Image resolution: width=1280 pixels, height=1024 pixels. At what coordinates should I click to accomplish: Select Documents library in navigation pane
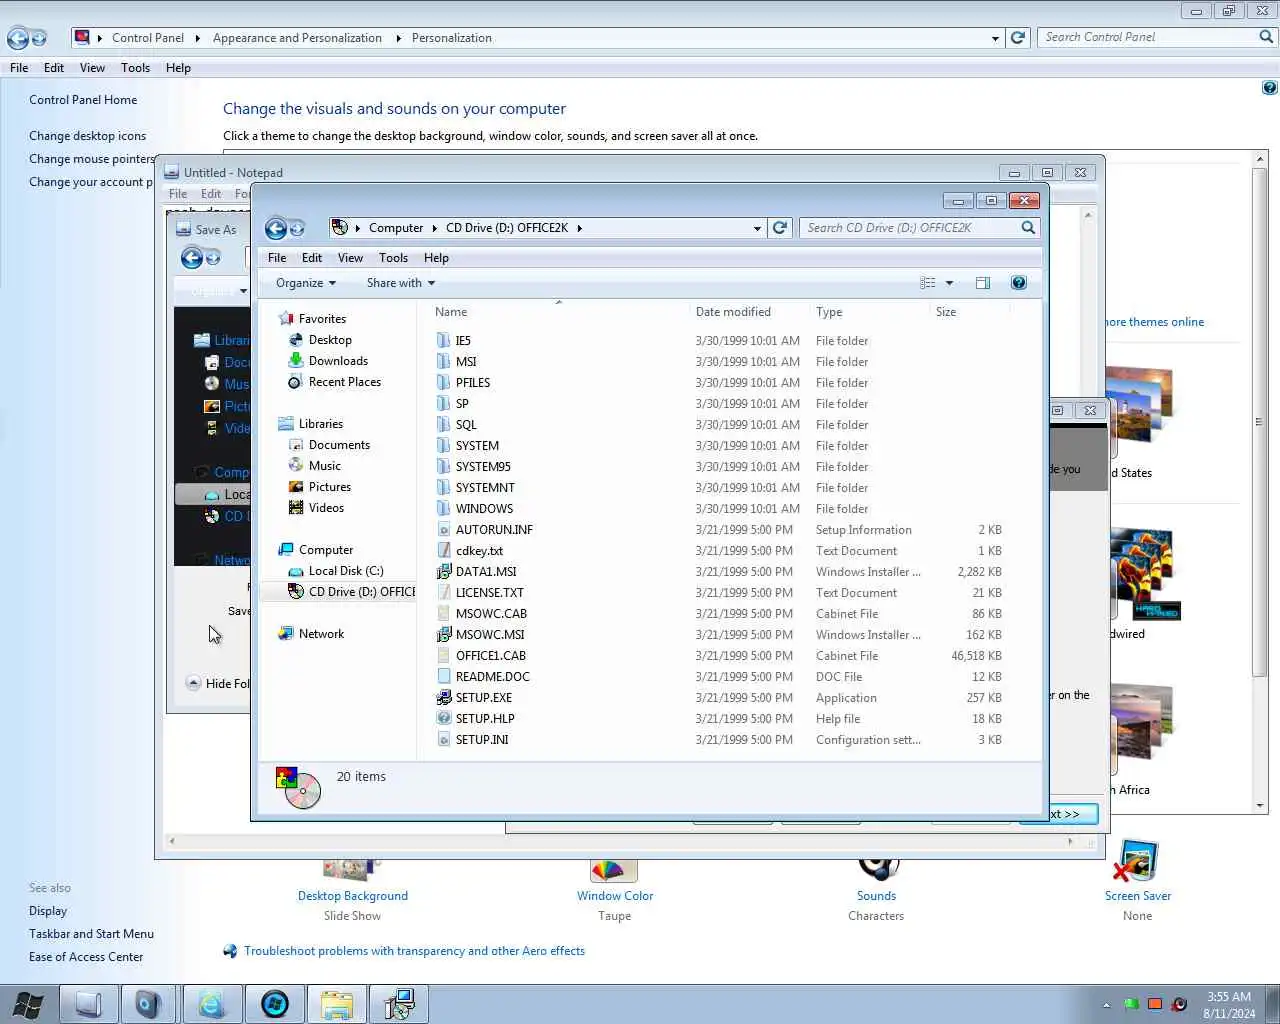tap(339, 445)
